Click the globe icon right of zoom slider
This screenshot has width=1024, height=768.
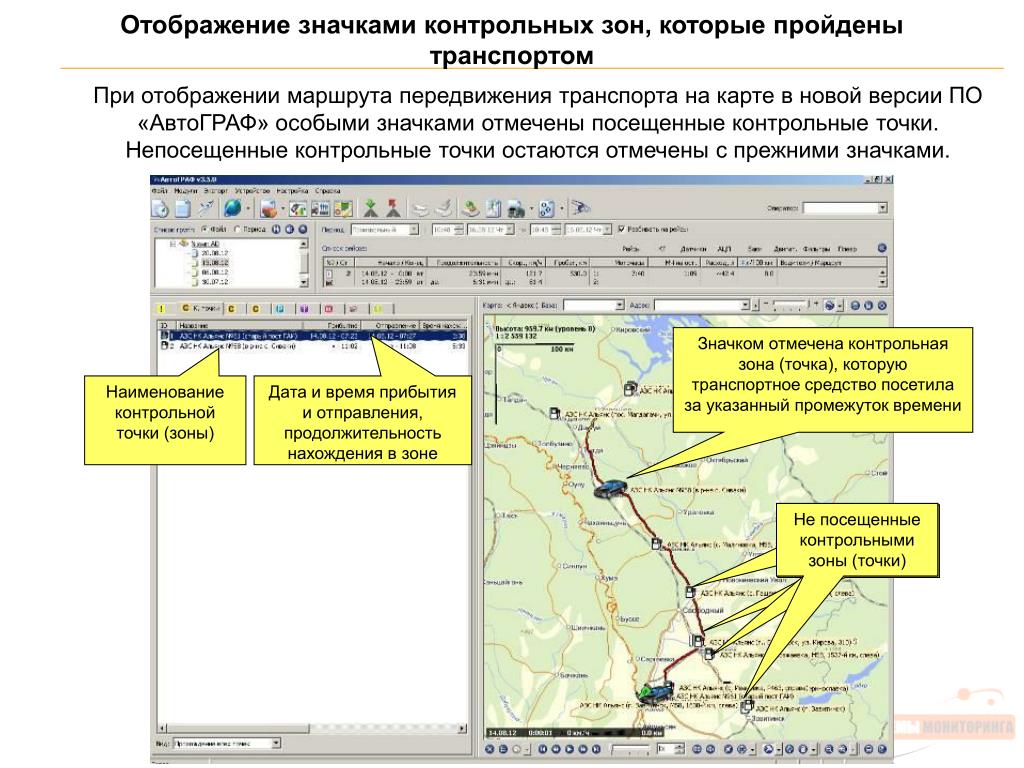pos(829,305)
